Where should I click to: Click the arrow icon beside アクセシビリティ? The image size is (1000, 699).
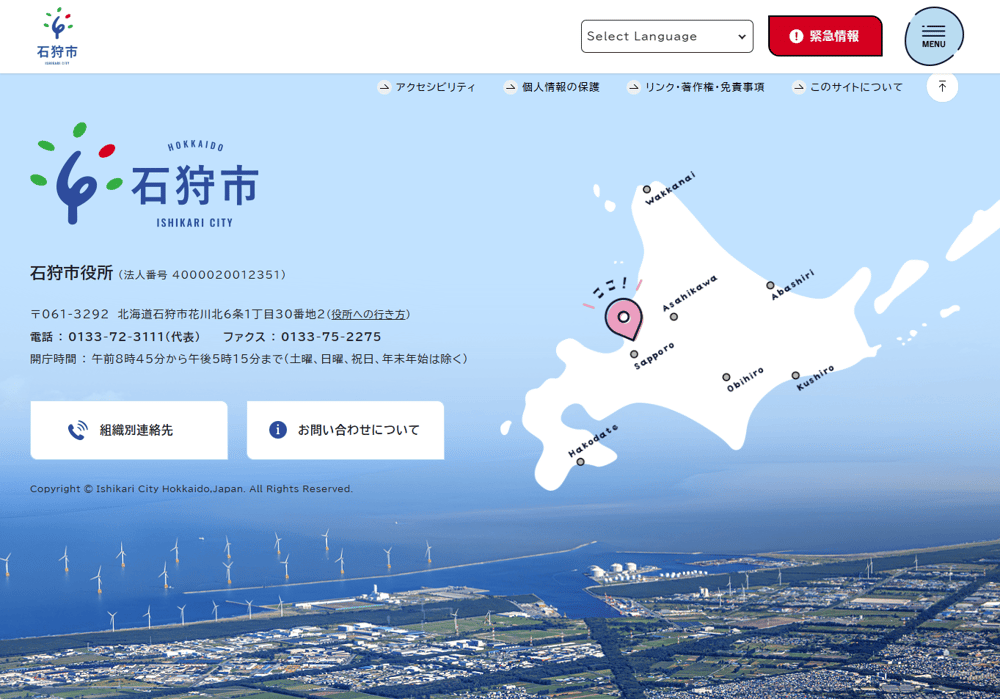[x=384, y=87]
